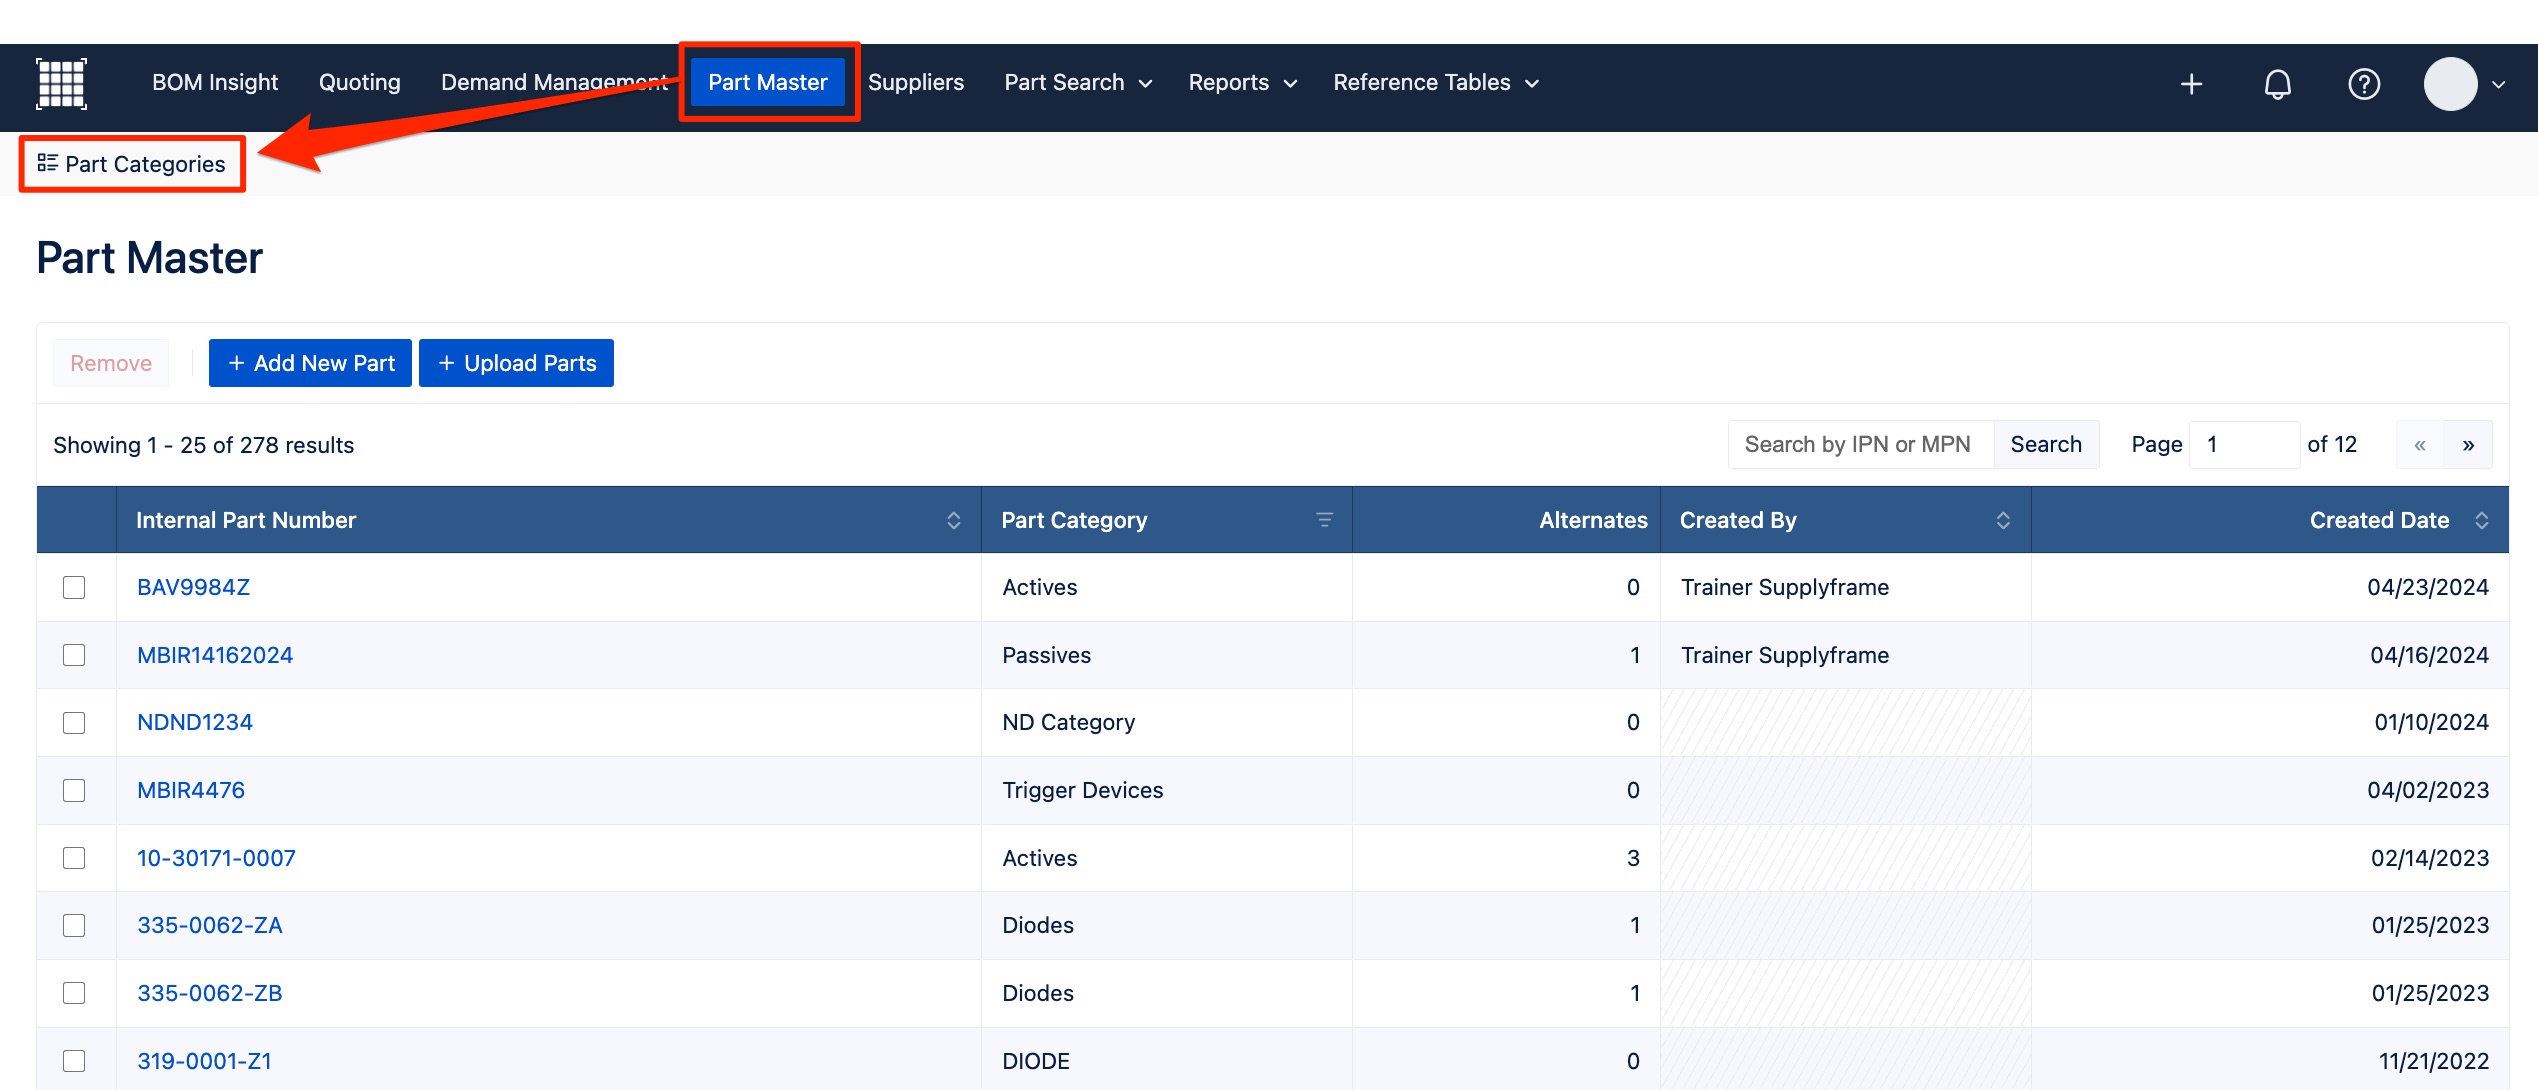Click the Search button

(x=2046, y=445)
